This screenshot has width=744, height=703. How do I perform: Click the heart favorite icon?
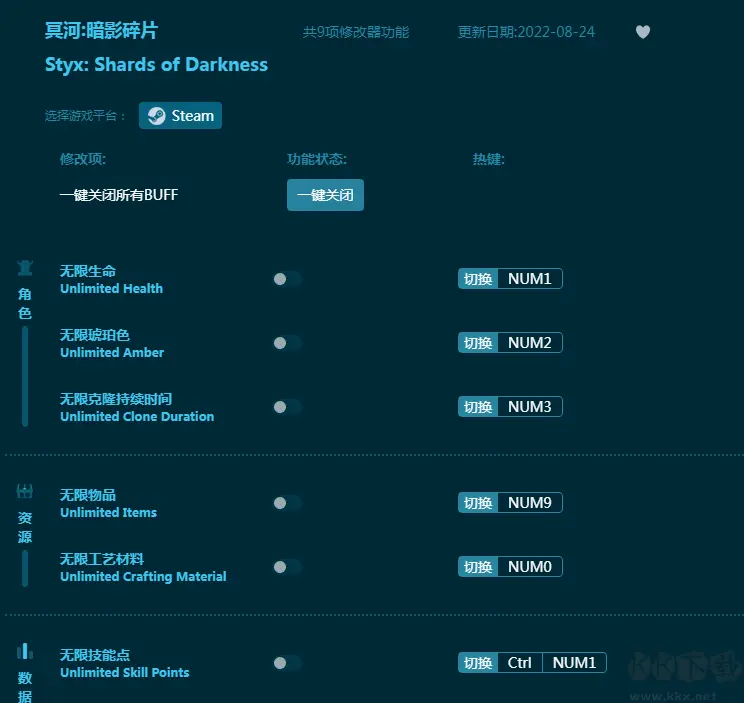[643, 32]
